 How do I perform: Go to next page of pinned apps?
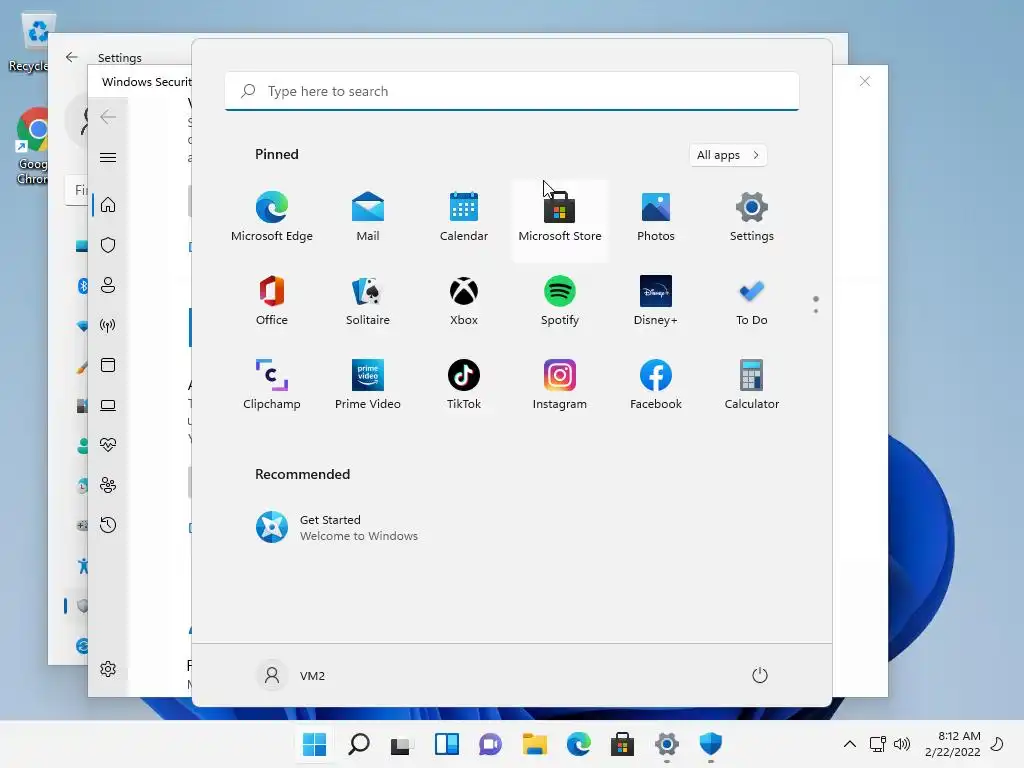(x=816, y=311)
